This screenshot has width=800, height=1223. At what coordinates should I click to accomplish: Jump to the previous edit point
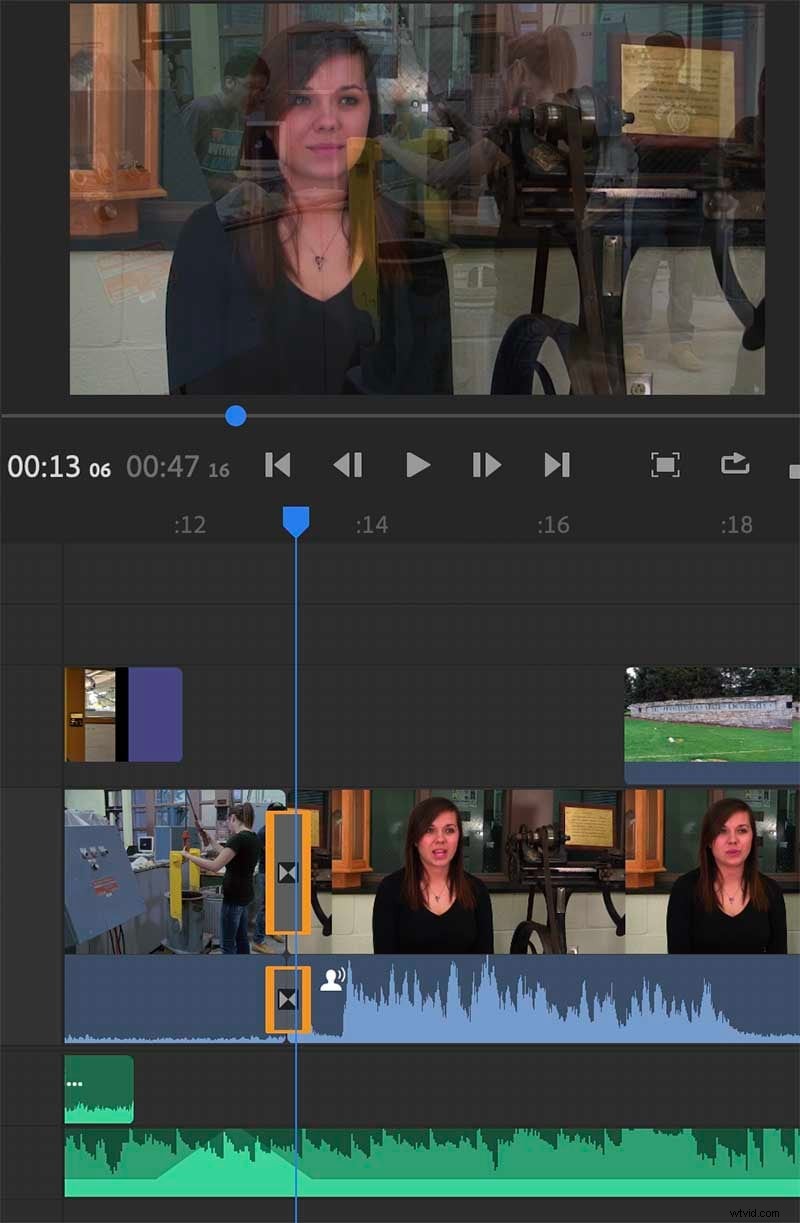[278, 465]
